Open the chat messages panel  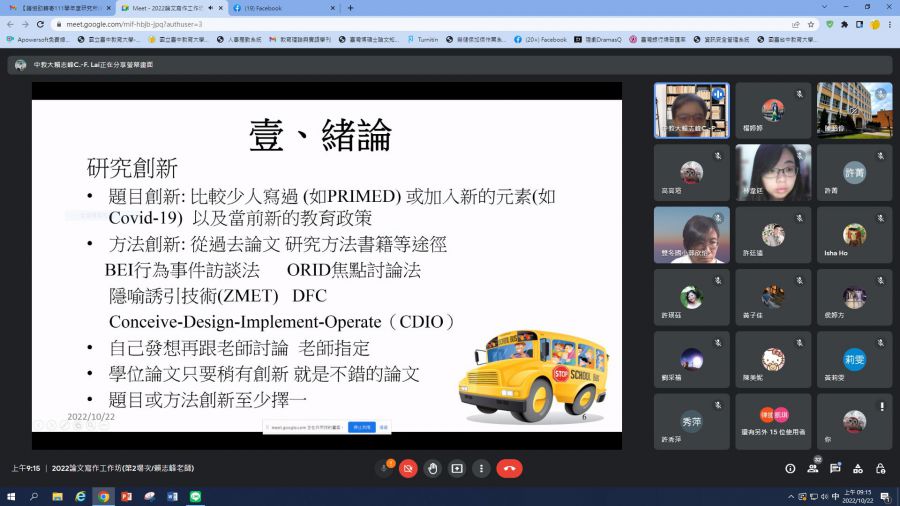[x=837, y=468]
